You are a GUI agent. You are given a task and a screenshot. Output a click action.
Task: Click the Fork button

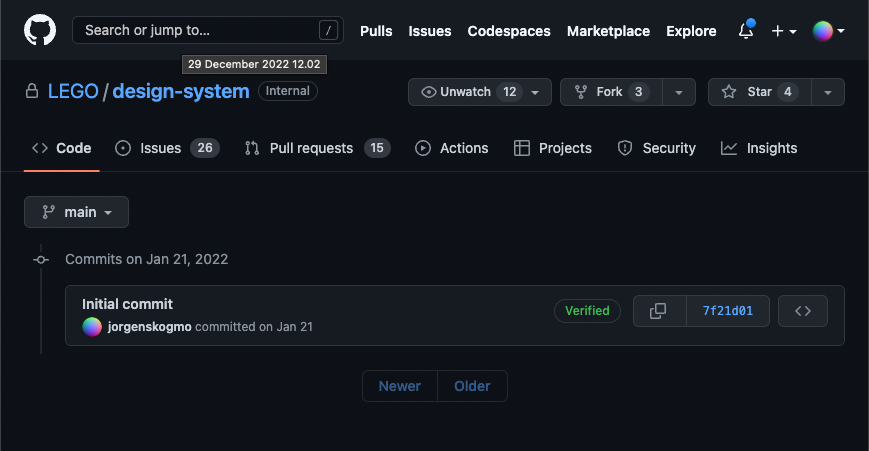click(611, 92)
